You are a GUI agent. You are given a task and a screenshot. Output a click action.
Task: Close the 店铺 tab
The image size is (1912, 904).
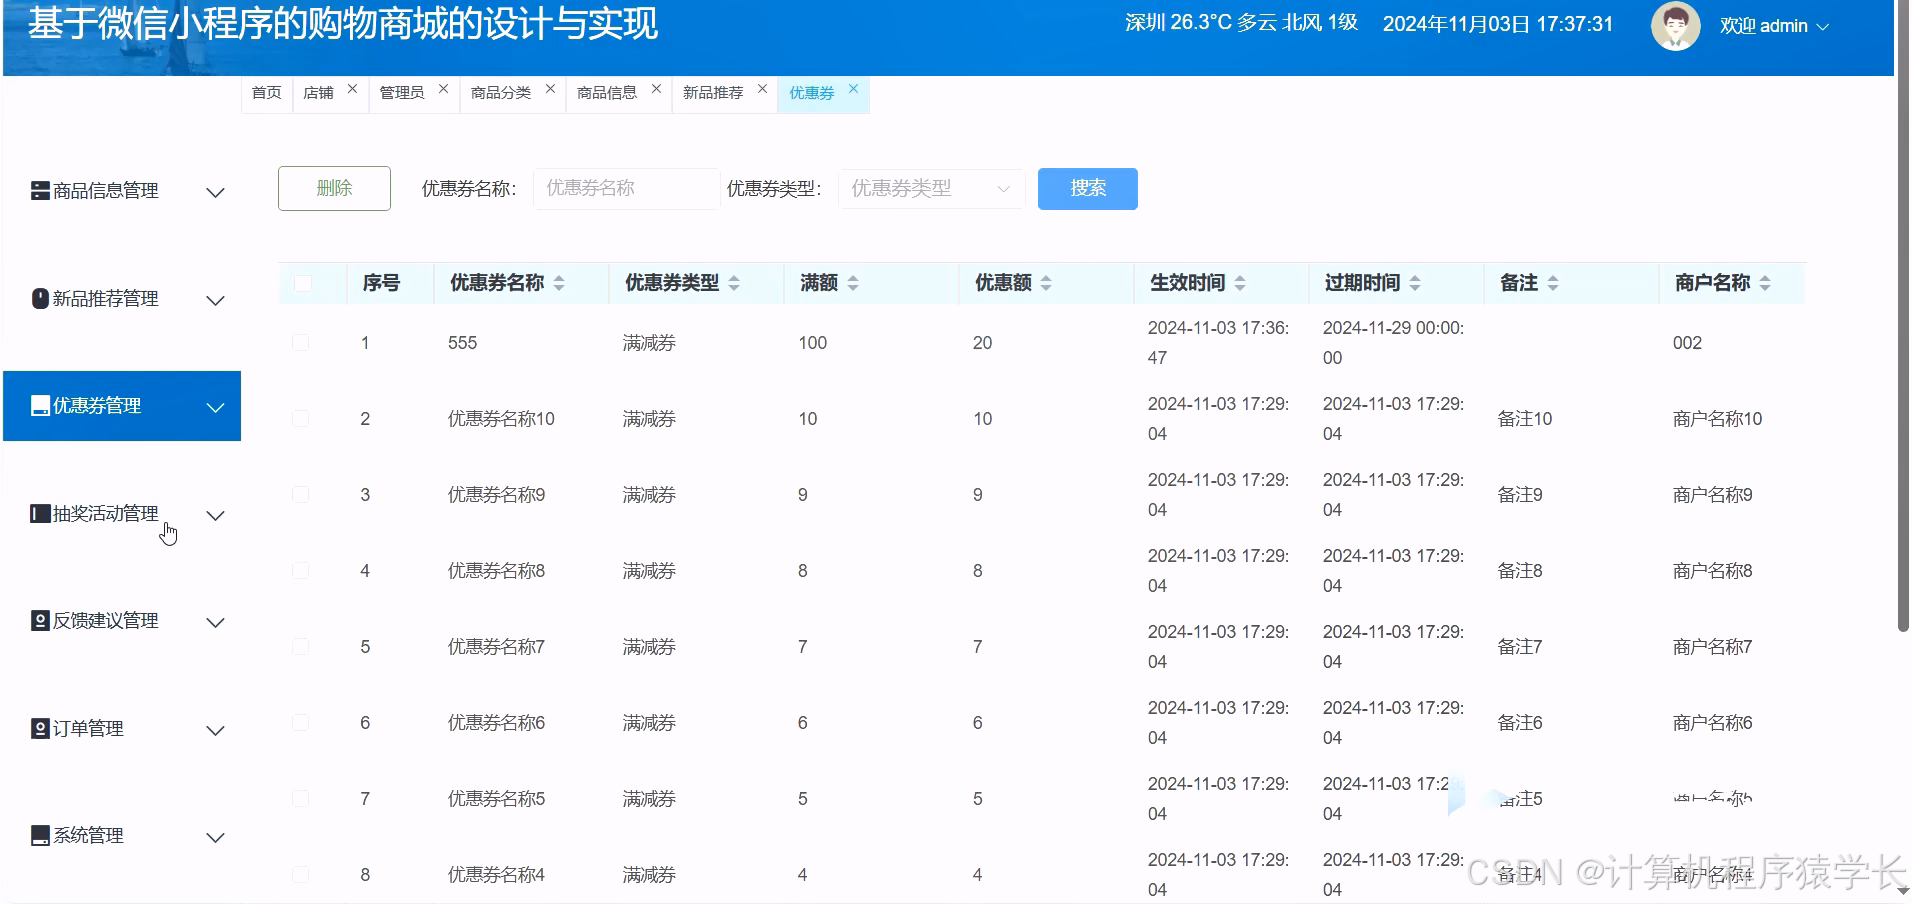tap(352, 89)
